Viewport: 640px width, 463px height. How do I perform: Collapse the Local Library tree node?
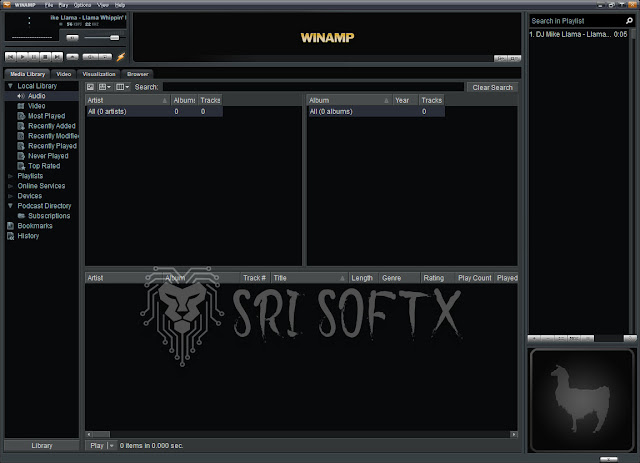click(x=10, y=86)
